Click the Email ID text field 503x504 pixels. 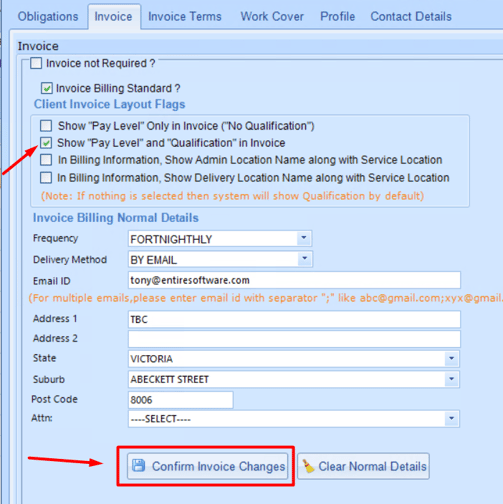click(294, 280)
